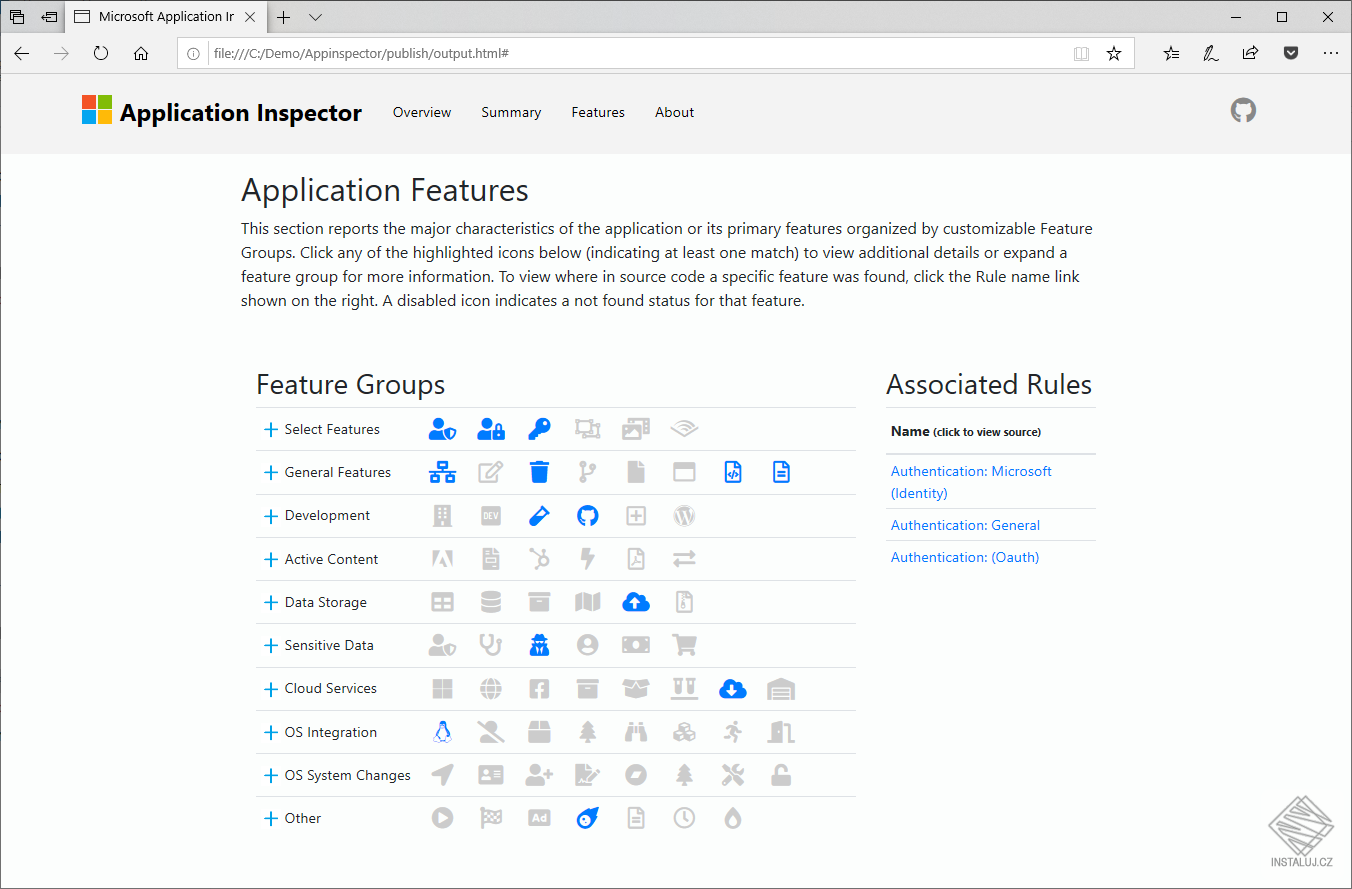Viewport: 1352px width, 889px height.
Task: Expand the Active Content group
Action: click(x=270, y=560)
